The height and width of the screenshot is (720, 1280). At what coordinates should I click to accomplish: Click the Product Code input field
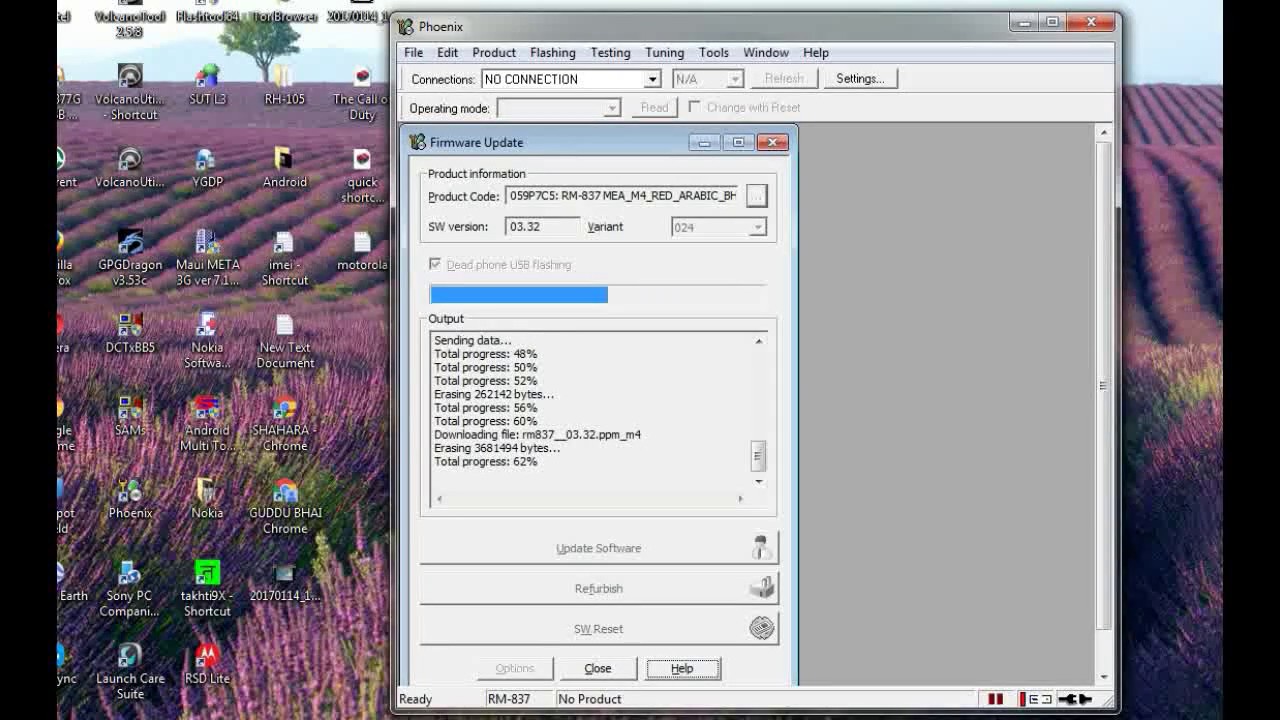click(x=622, y=196)
